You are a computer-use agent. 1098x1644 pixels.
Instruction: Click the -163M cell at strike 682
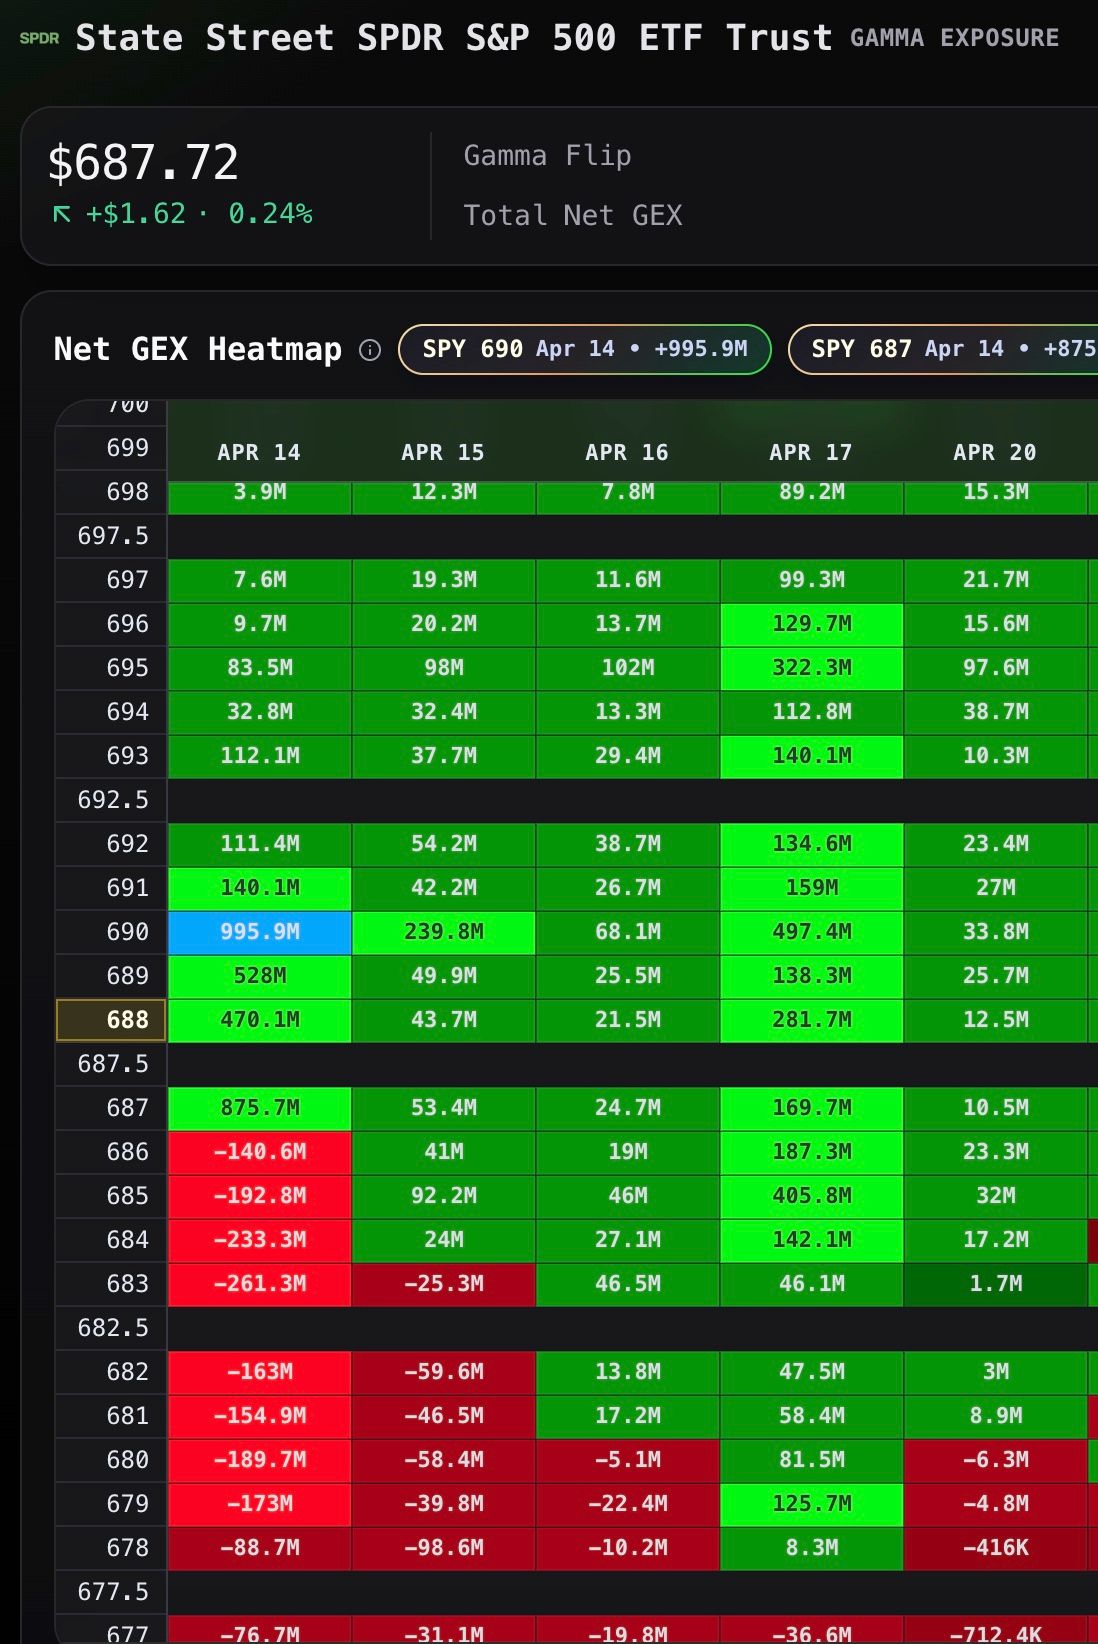point(260,1372)
